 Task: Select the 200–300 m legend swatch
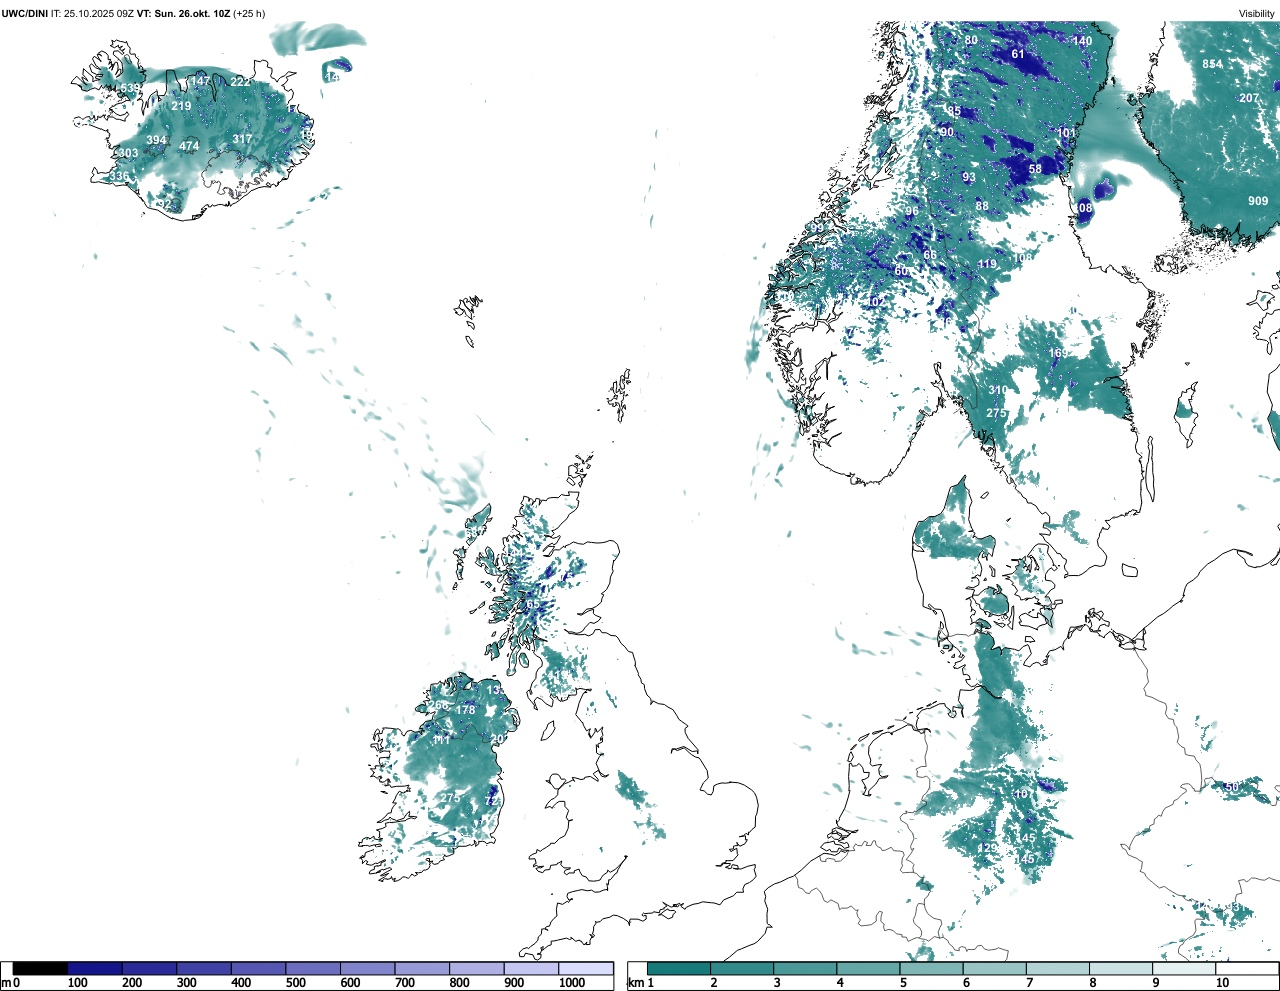tap(150, 968)
